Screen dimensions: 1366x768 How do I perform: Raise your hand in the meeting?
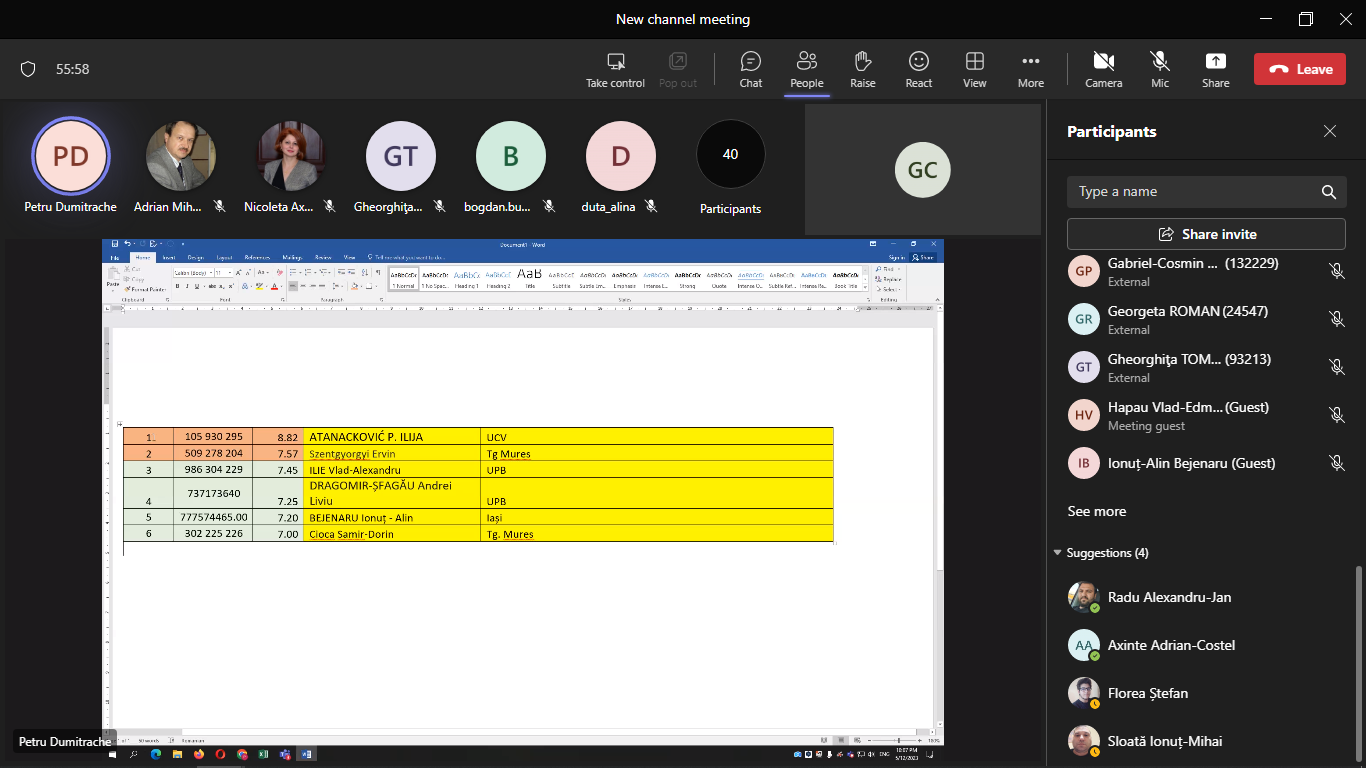pos(862,69)
